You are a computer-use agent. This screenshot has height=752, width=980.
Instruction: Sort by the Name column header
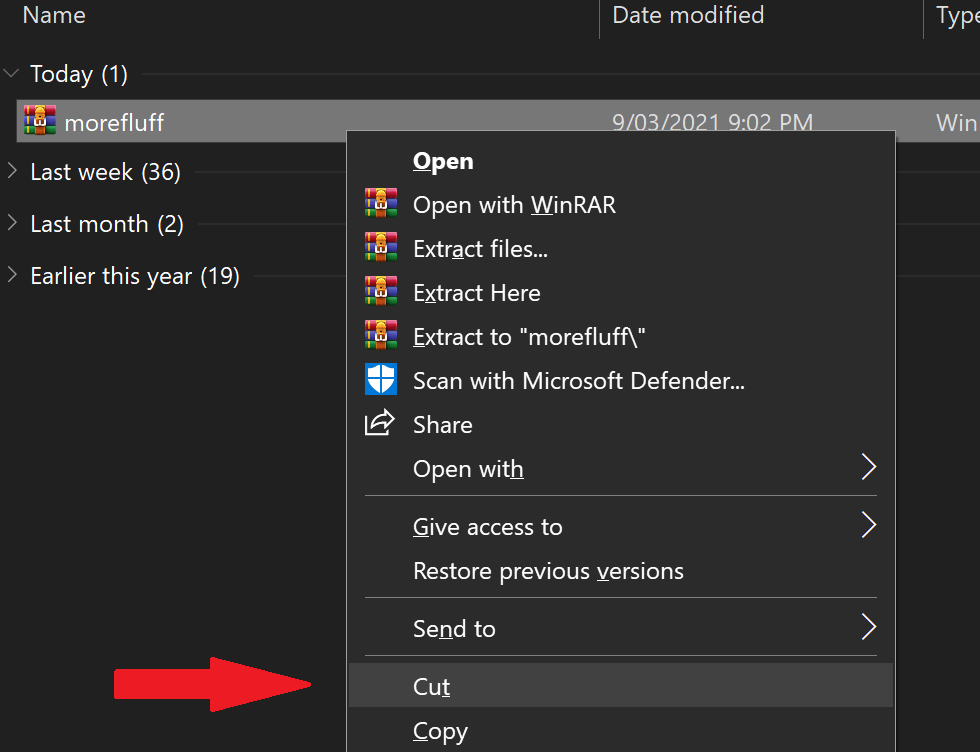(x=54, y=15)
